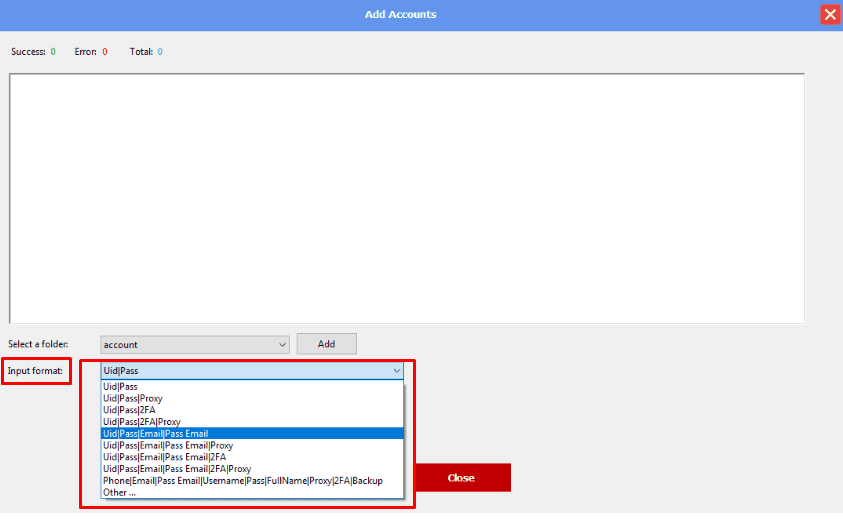Select Uid|Pass|Proxy format option
The image size is (843, 519).
(x=132, y=398)
